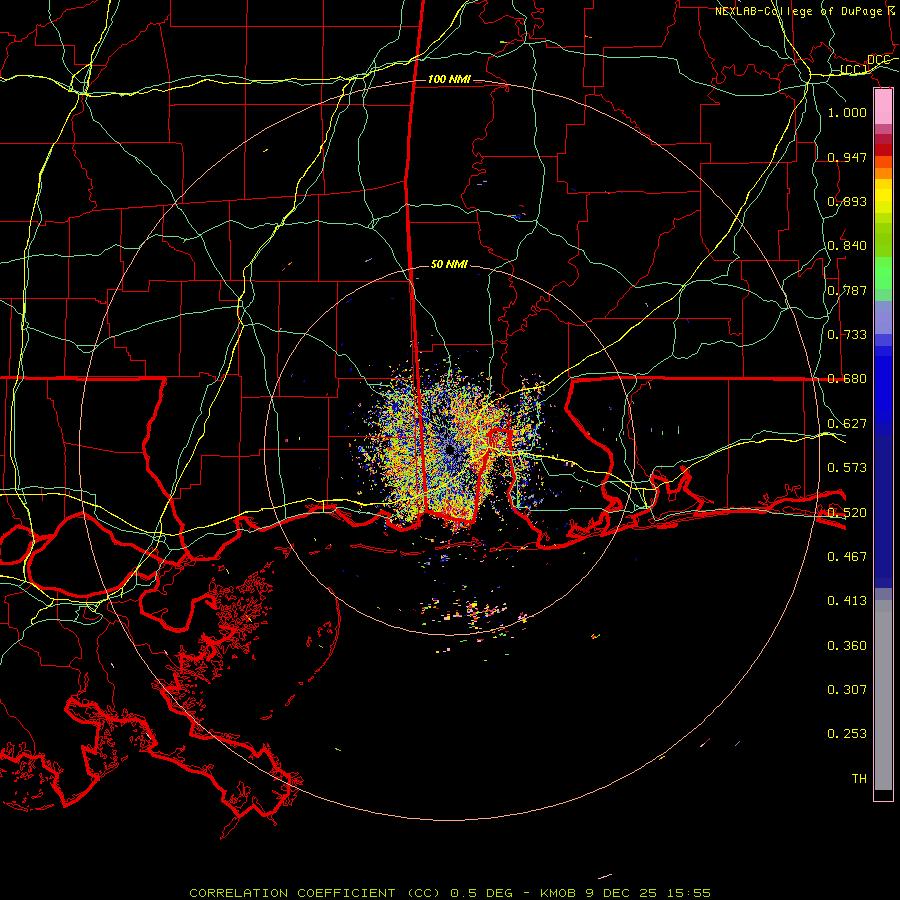Select the 0.680 legend value
Screen dimensions: 900x900
(x=847, y=379)
